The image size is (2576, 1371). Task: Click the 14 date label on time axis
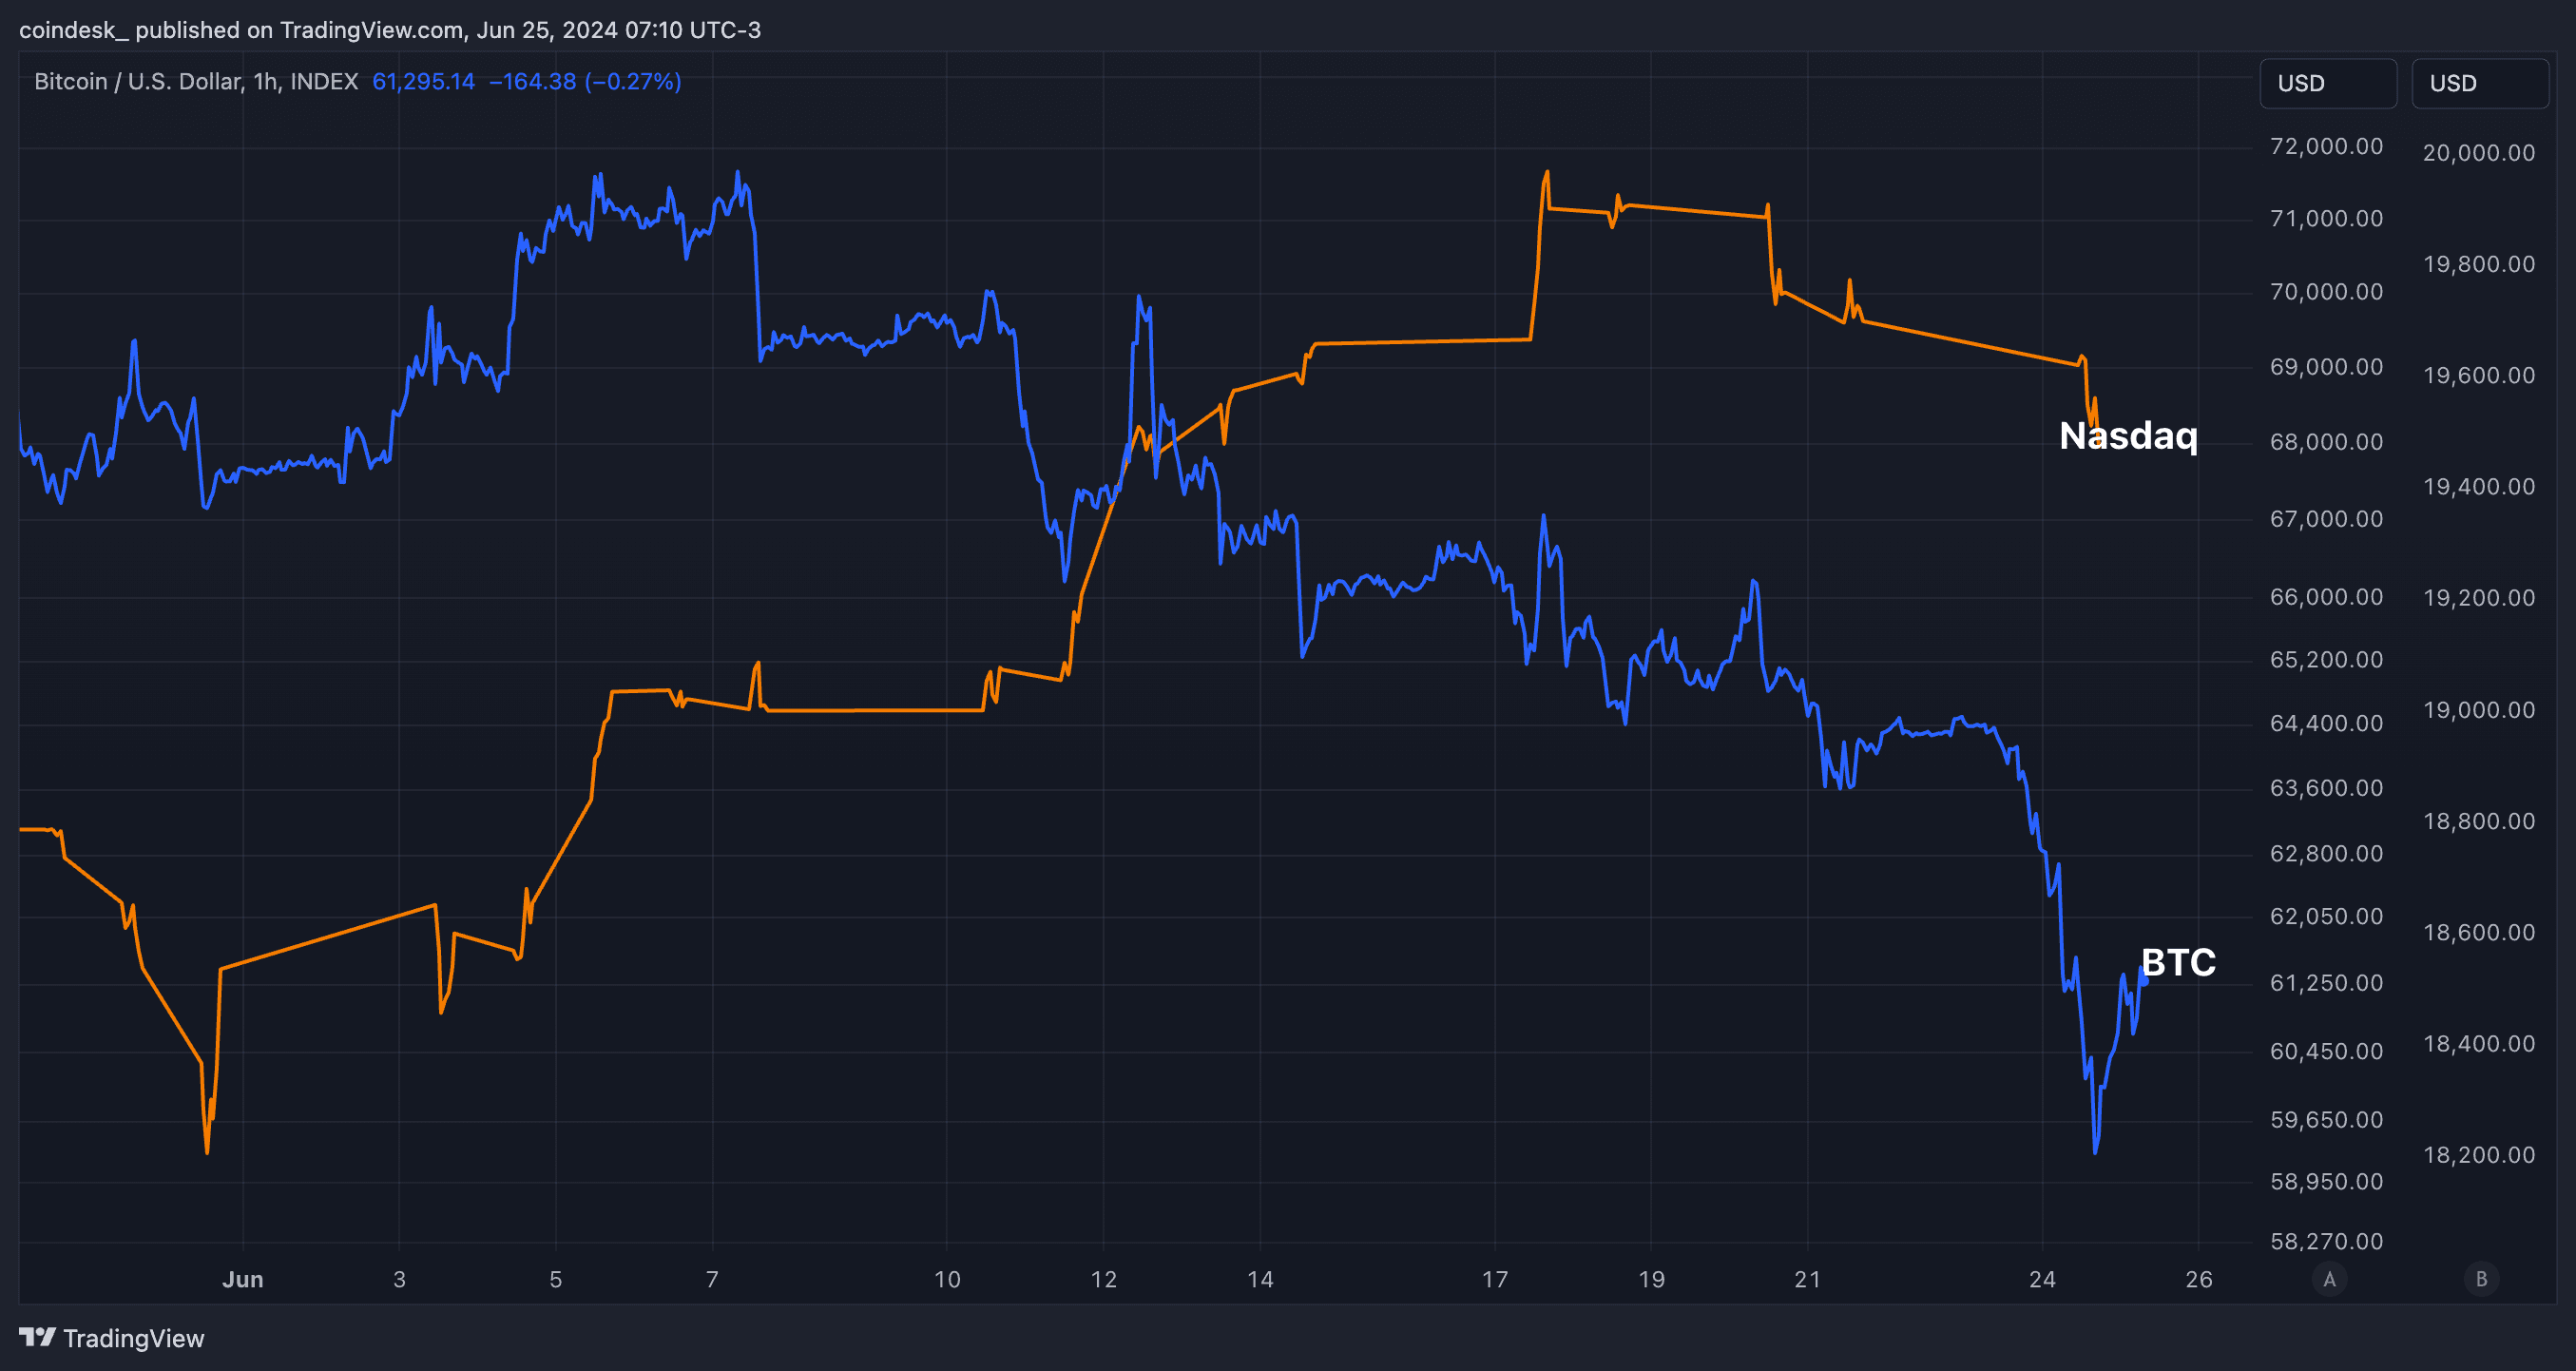click(1260, 1279)
